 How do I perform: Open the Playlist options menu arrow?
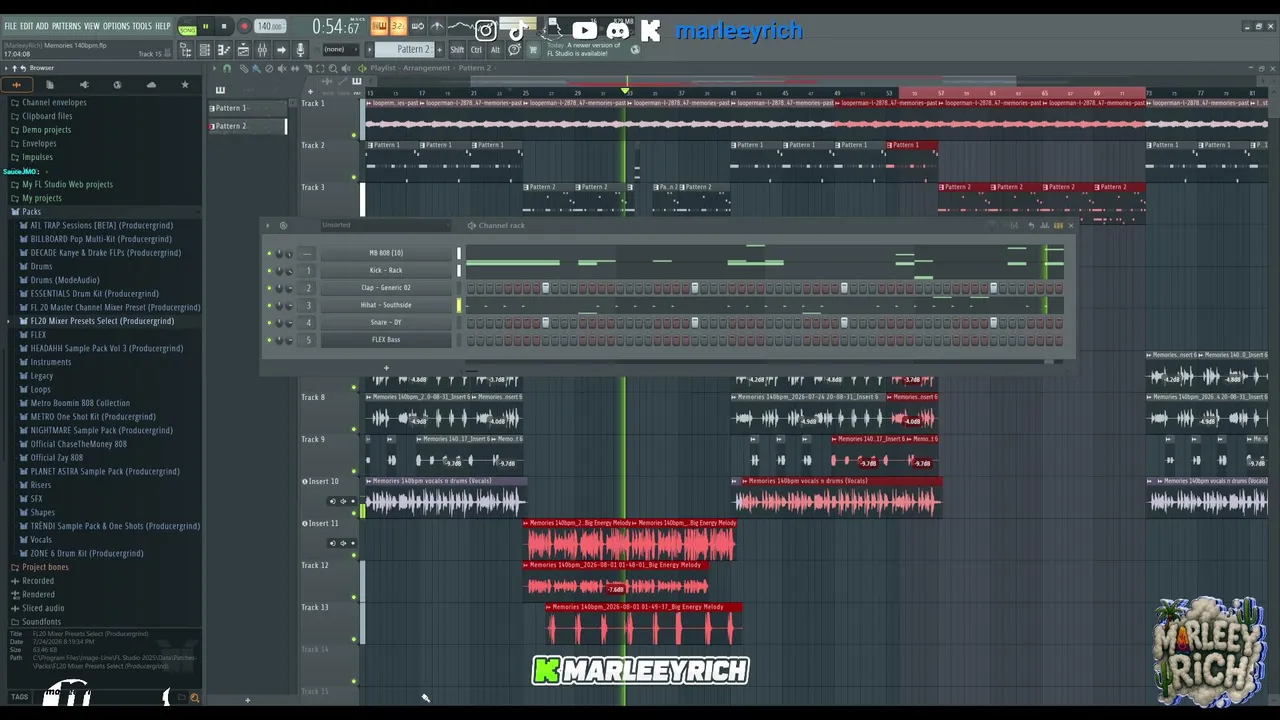tap(213, 68)
